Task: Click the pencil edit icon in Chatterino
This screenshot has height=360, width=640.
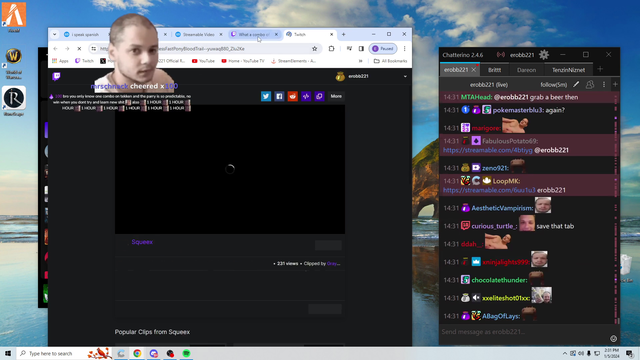Action: pyautogui.click(x=576, y=84)
